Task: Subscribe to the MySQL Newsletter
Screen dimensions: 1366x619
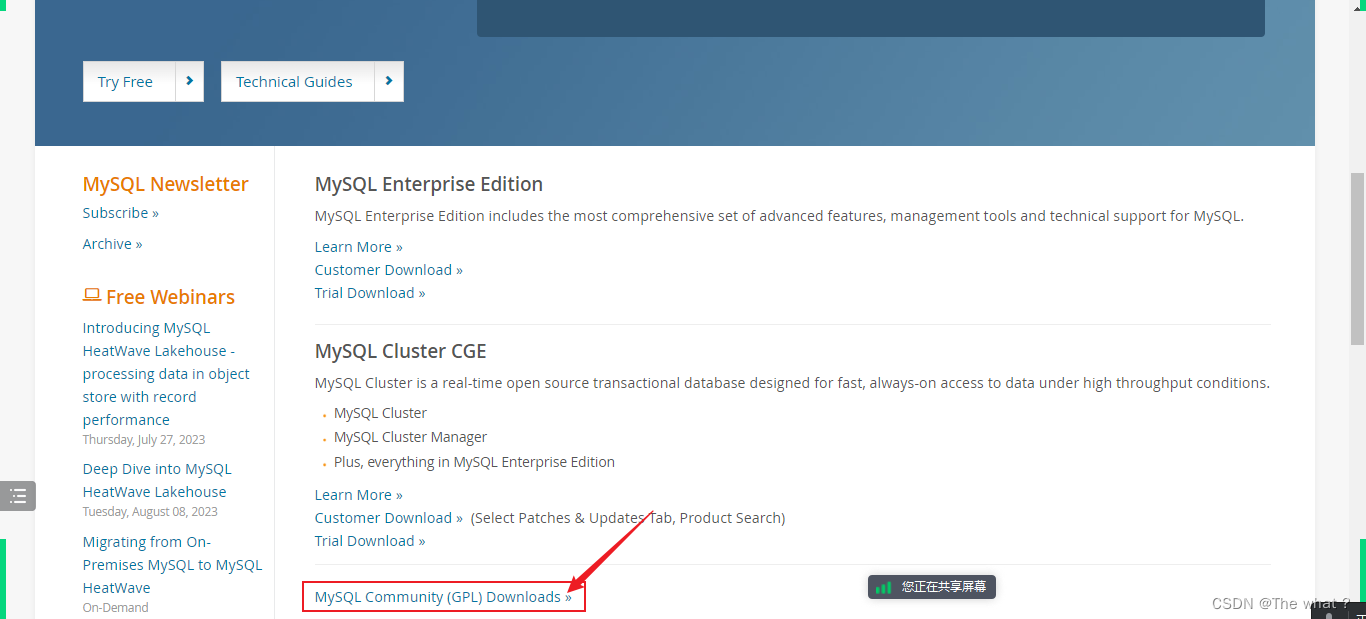Action: click(x=121, y=213)
